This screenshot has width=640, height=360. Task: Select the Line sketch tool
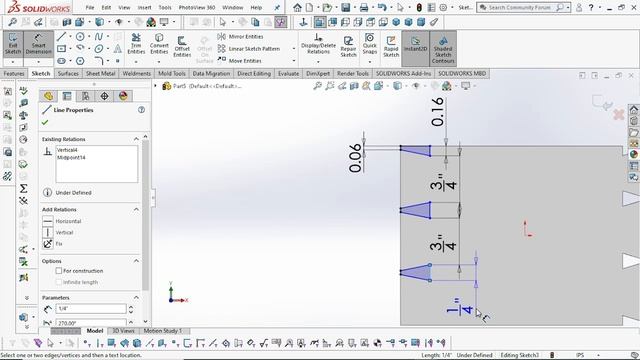tap(61, 37)
